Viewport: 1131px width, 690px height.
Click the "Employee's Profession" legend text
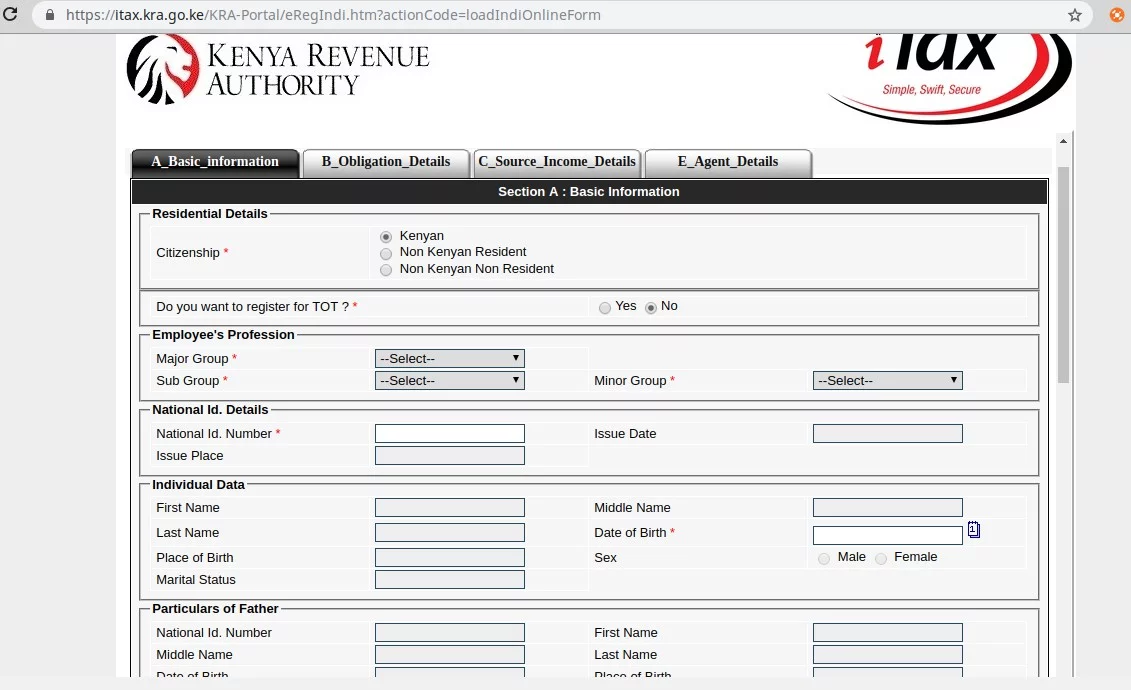click(224, 335)
